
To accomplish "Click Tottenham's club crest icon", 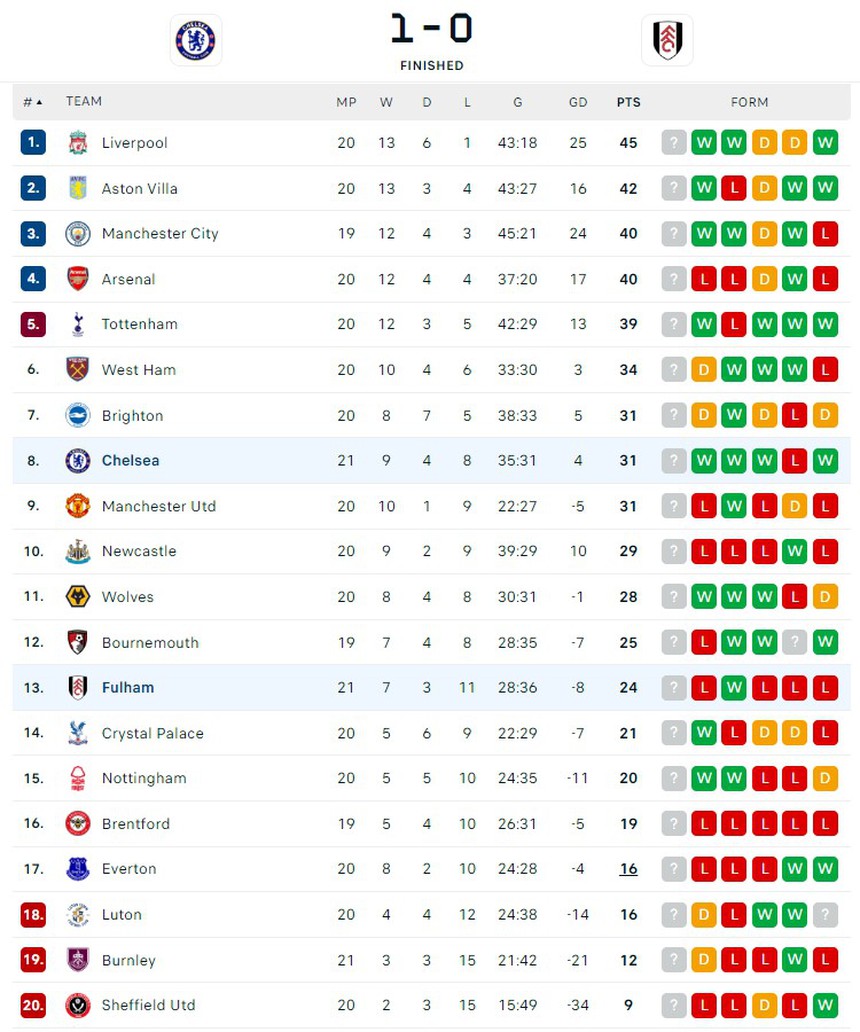I will (78, 324).
